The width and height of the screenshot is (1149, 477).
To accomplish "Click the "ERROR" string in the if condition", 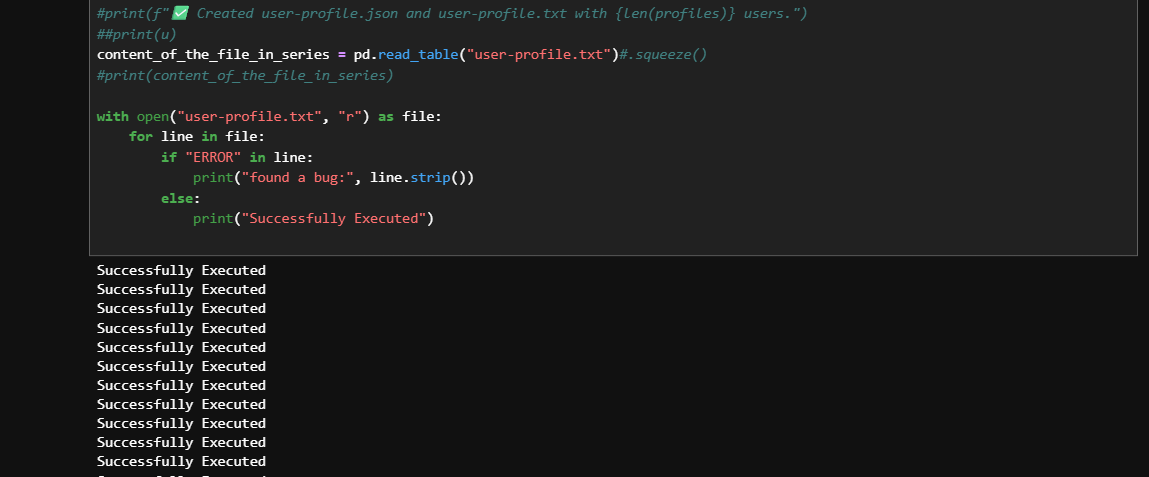I will (213, 158).
